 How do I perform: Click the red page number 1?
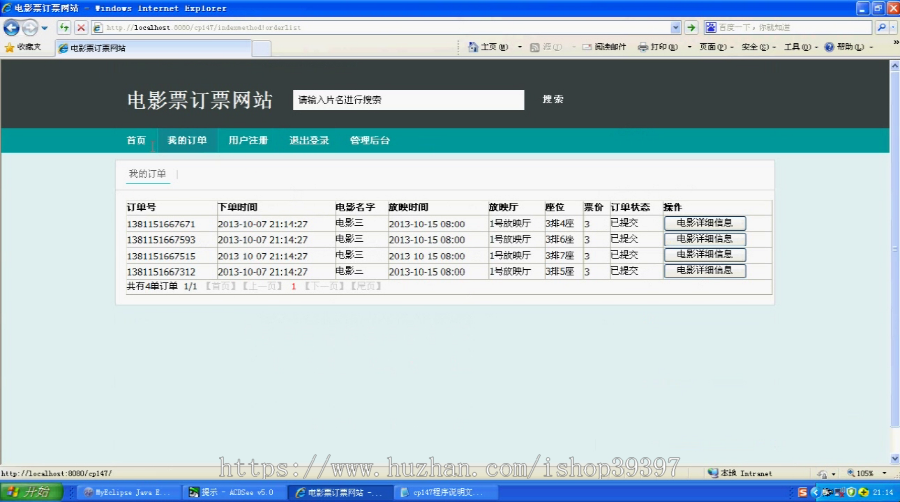pyautogui.click(x=293, y=286)
